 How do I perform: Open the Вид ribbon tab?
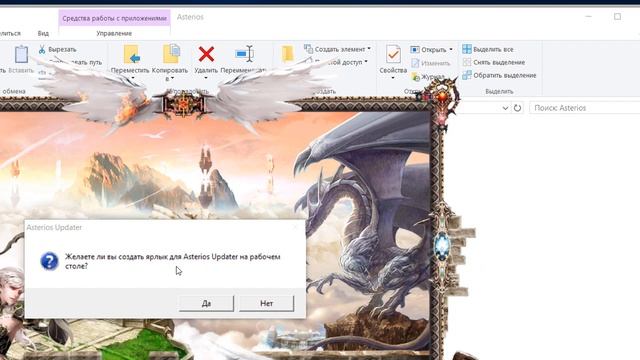click(43, 33)
